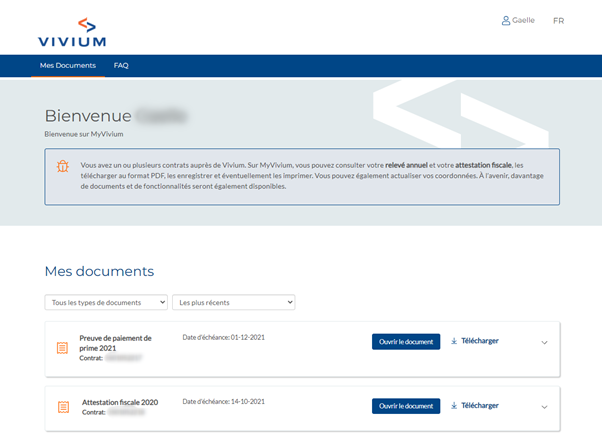The image size is (602, 439).
Task: Click bold 'attestation fiscale' in notice
Action: click(x=483, y=165)
